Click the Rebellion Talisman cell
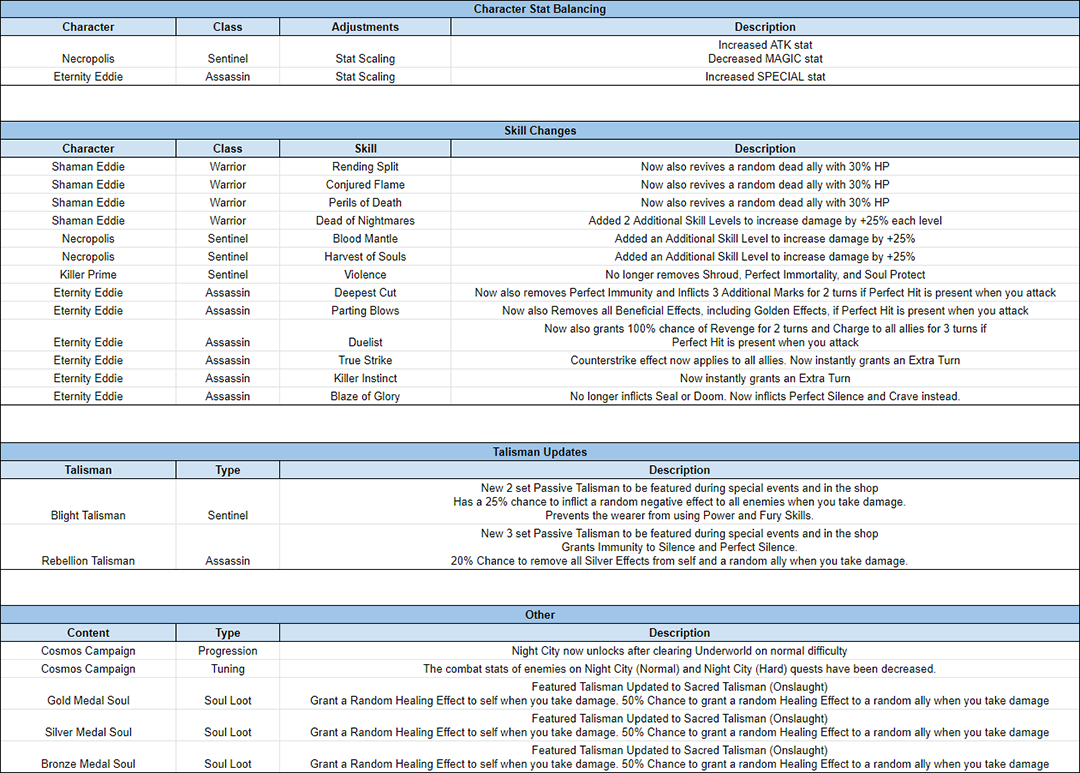This screenshot has width=1080, height=773. click(88, 560)
